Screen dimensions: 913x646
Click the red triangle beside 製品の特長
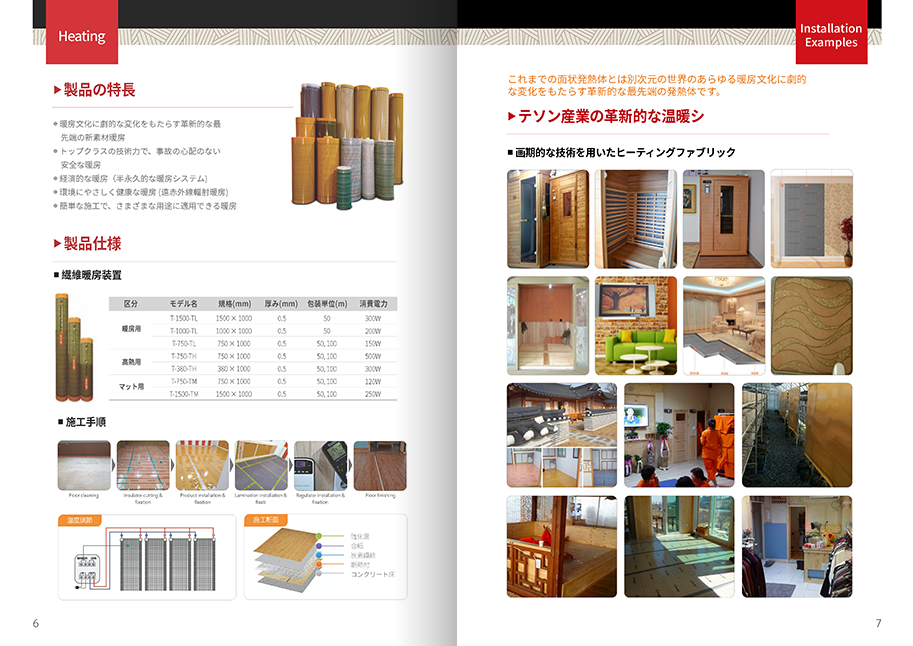[x=57, y=90]
